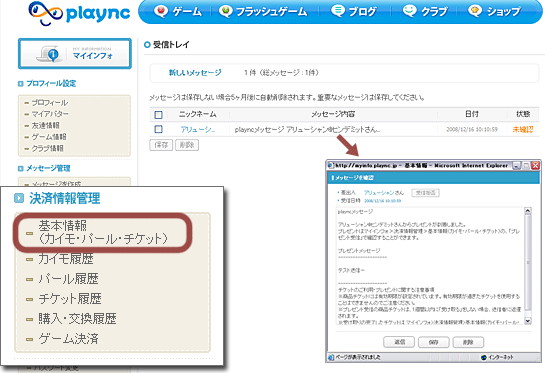The height and width of the screenshot is (373, 560).
Task: Open the 友達情報 sidebar link
Action: 46,126
